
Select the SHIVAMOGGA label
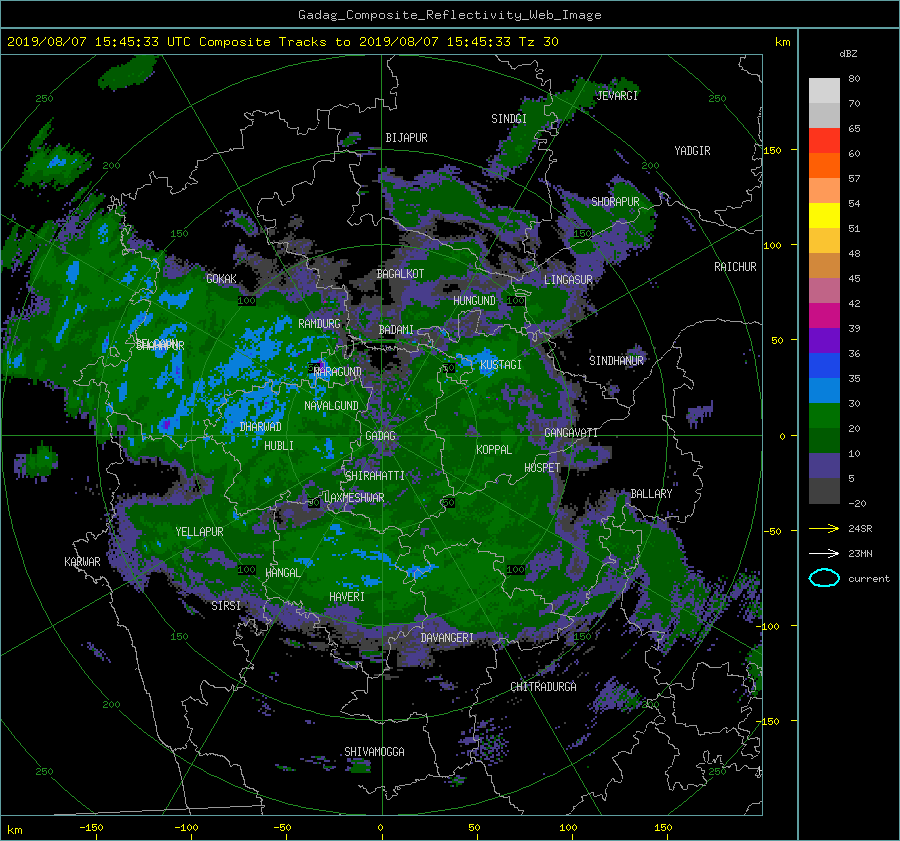coord(374,752)
